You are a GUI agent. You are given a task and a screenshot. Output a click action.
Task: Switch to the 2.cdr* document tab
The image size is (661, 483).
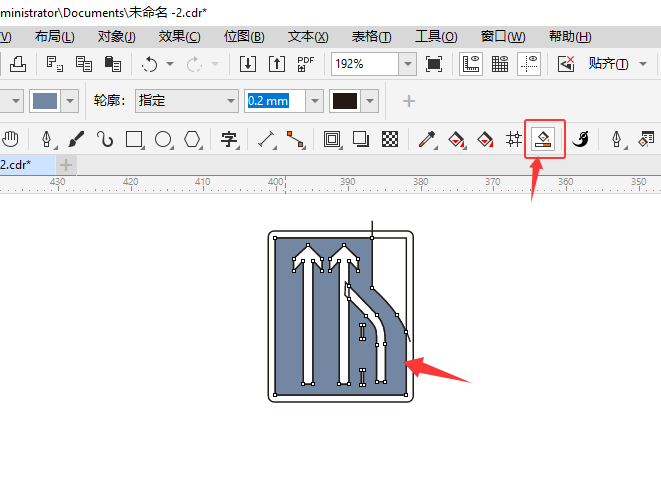[x=27, y=165]
